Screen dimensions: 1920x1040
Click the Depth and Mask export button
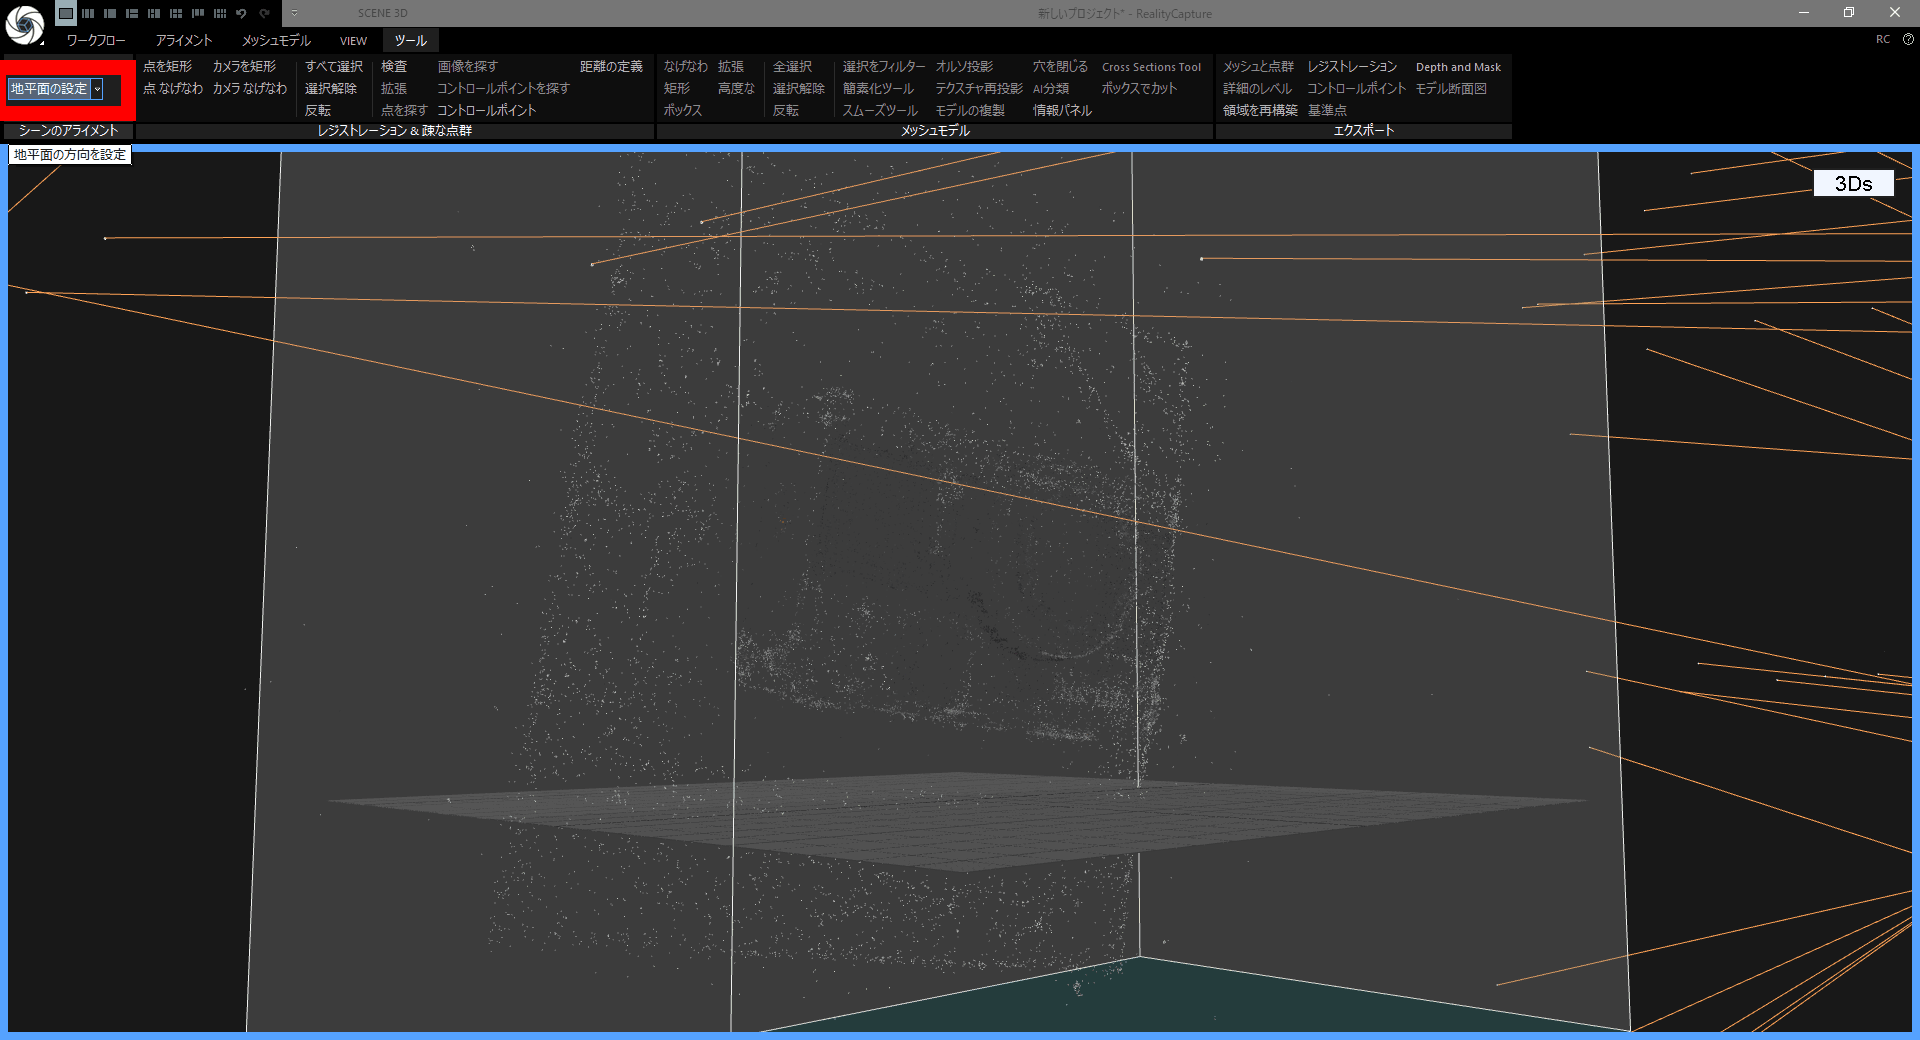point(1458,67)
